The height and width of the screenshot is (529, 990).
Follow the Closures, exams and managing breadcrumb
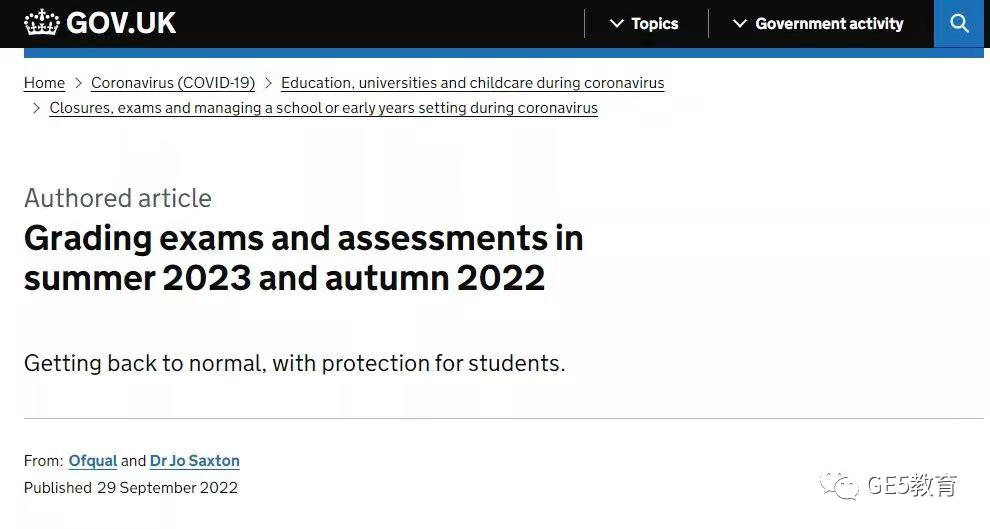tap(323, 108)
